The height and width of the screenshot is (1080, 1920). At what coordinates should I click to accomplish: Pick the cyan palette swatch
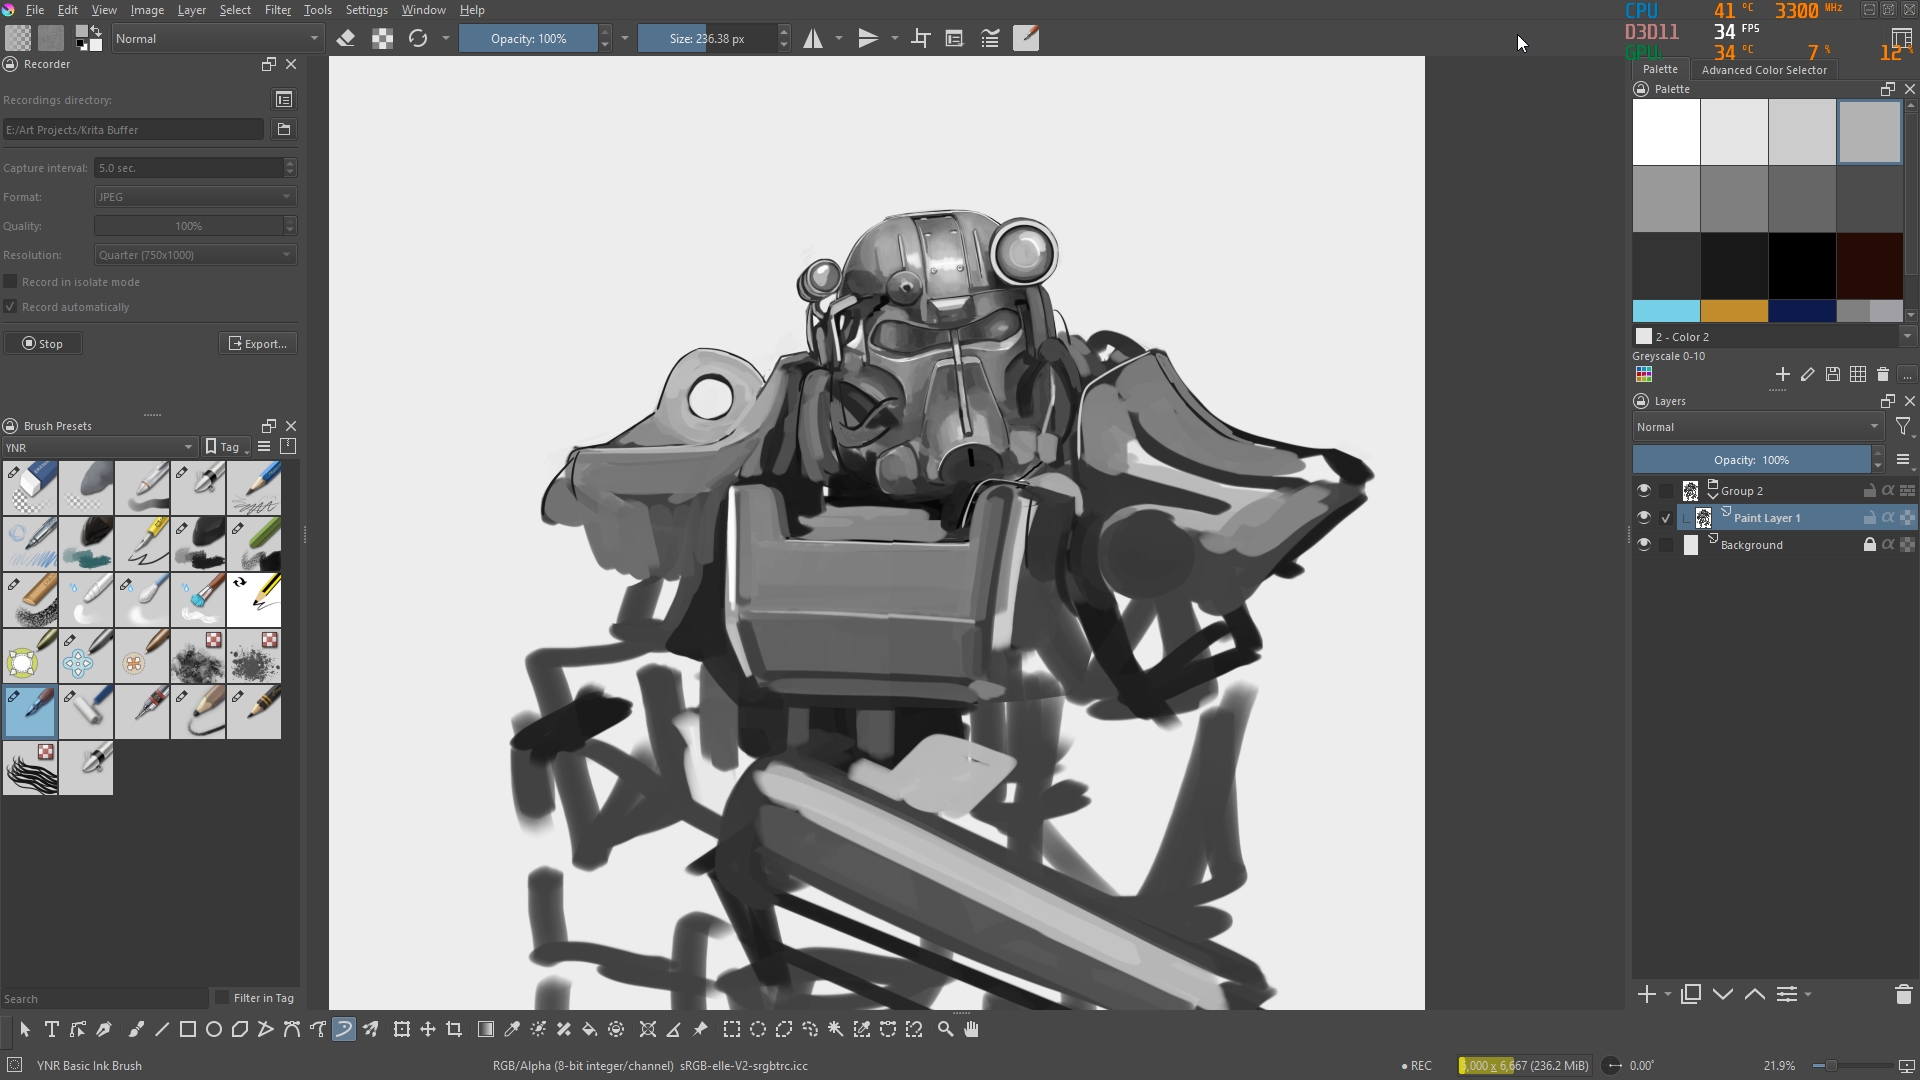pos(1666,311)
